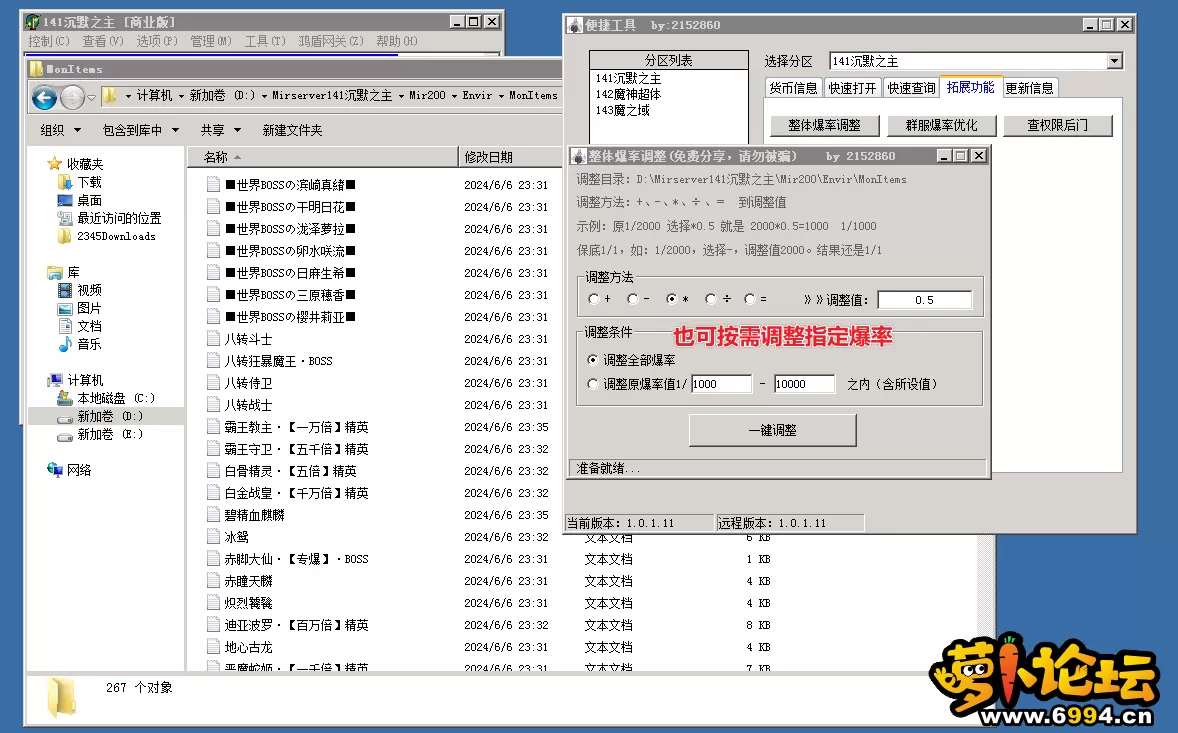The height and width of the screenshot is (733, 1178).
Task: Select file icon of 碧精血麒麟
Action: 213,515
